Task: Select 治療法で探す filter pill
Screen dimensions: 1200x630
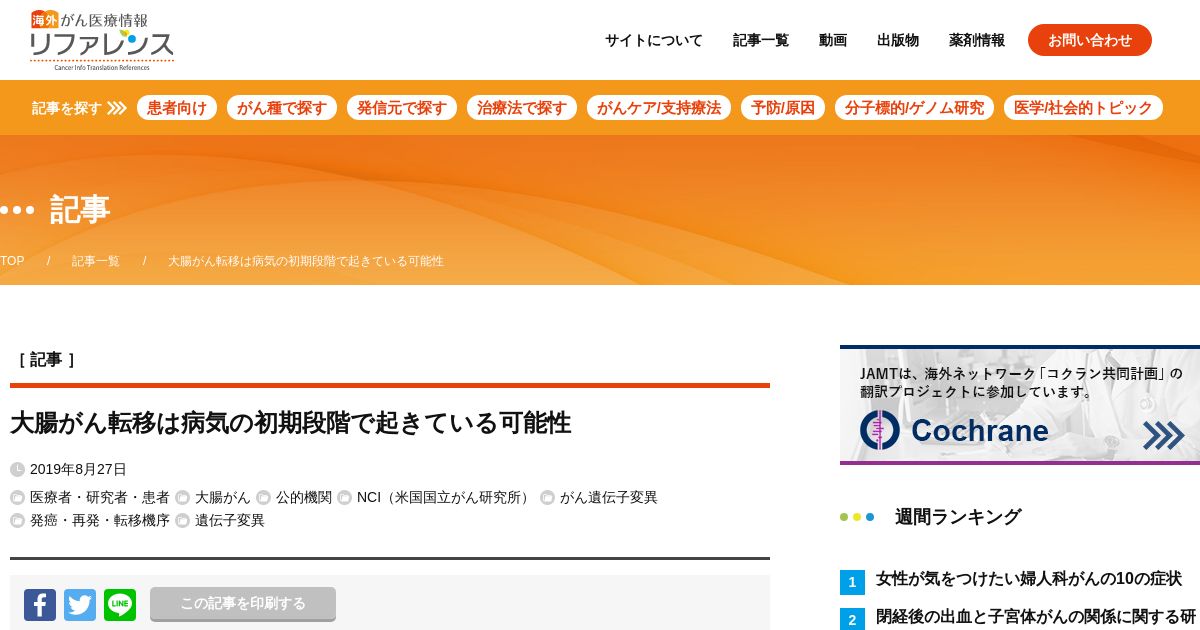Action: tap(522, 108)
